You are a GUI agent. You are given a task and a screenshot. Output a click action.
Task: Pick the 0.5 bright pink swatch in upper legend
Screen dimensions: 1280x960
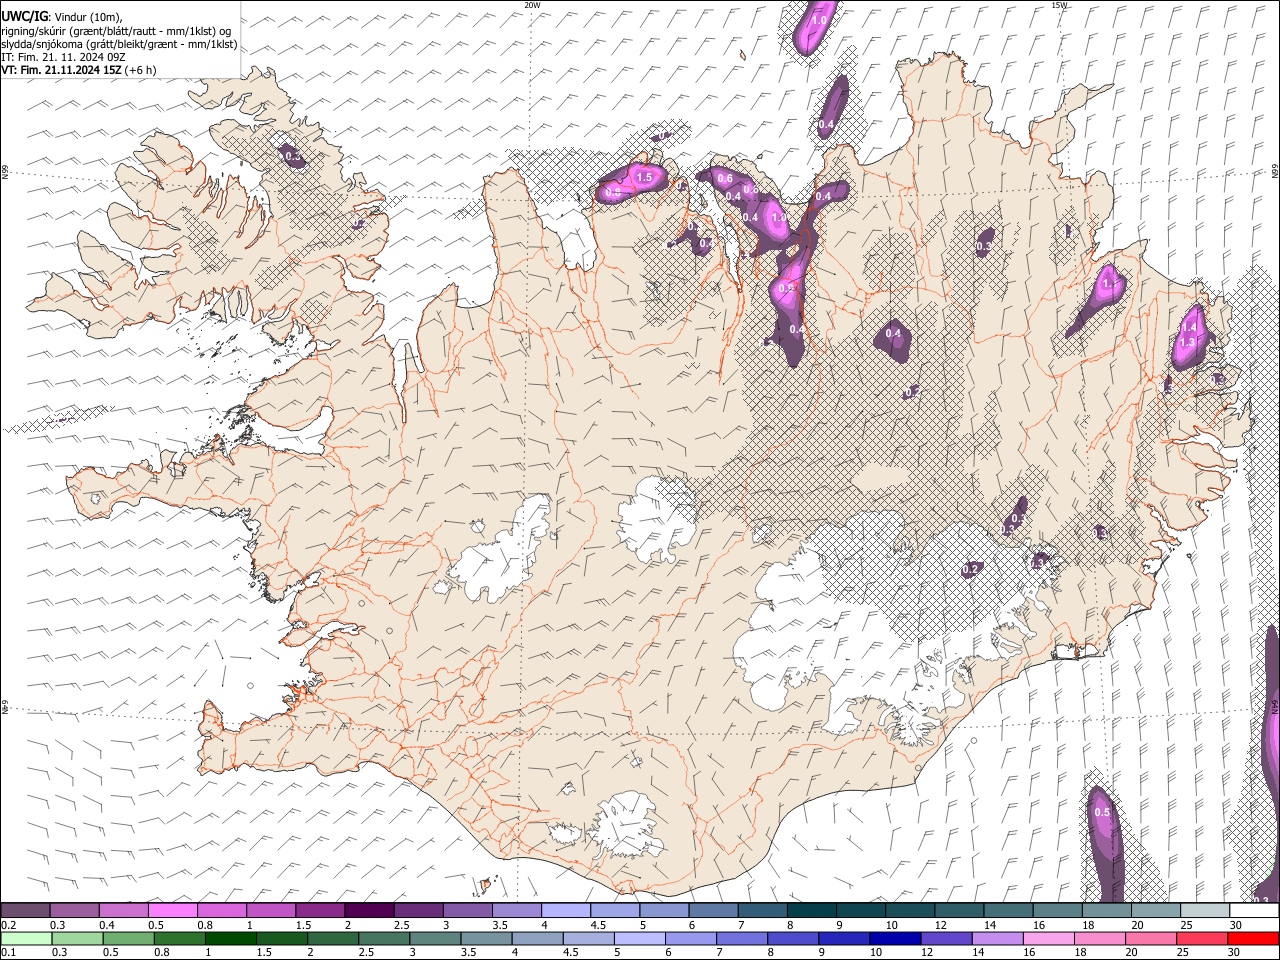click(x=173, y=910)
